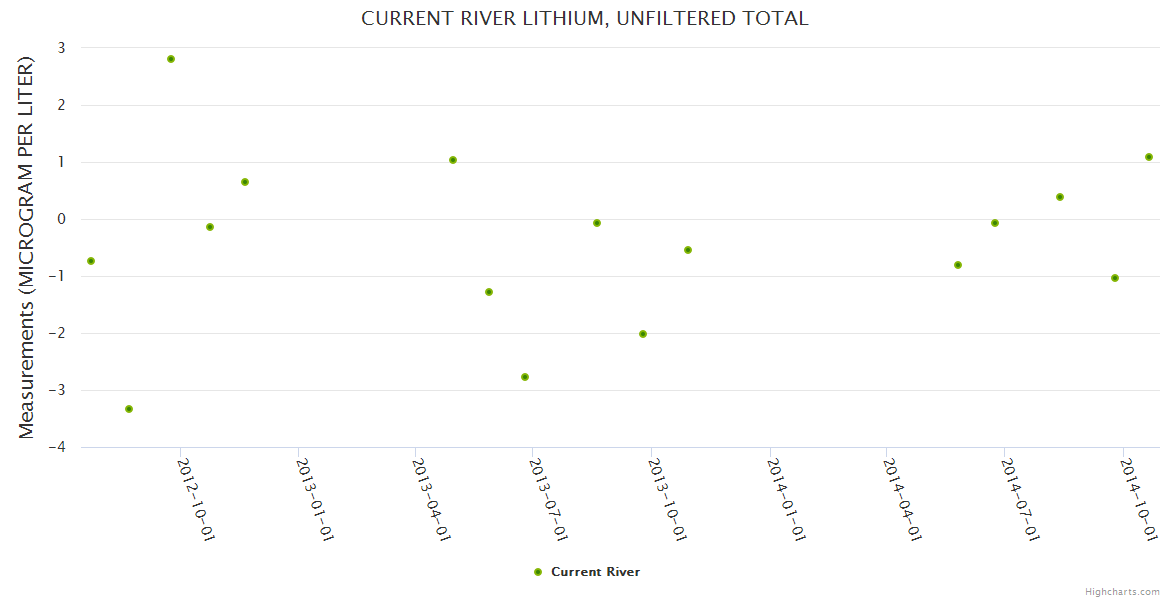Toggle the Current River series legend label
1170x600 pixels.
[x=595, y=572]
